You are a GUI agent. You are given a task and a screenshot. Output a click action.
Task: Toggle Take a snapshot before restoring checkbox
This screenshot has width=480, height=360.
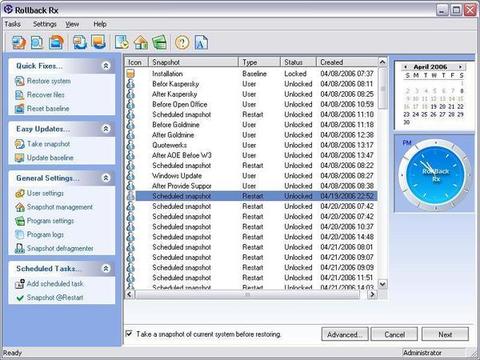coord(129,334)
